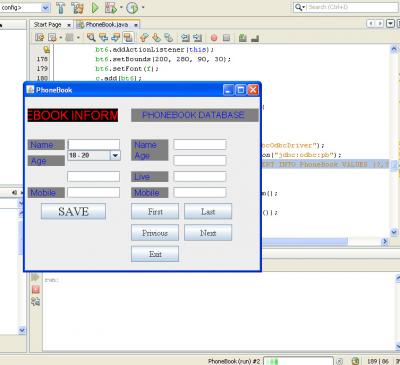Jump to previous bookmark icon
Screen dimensions: 400x365
(144, 37)
